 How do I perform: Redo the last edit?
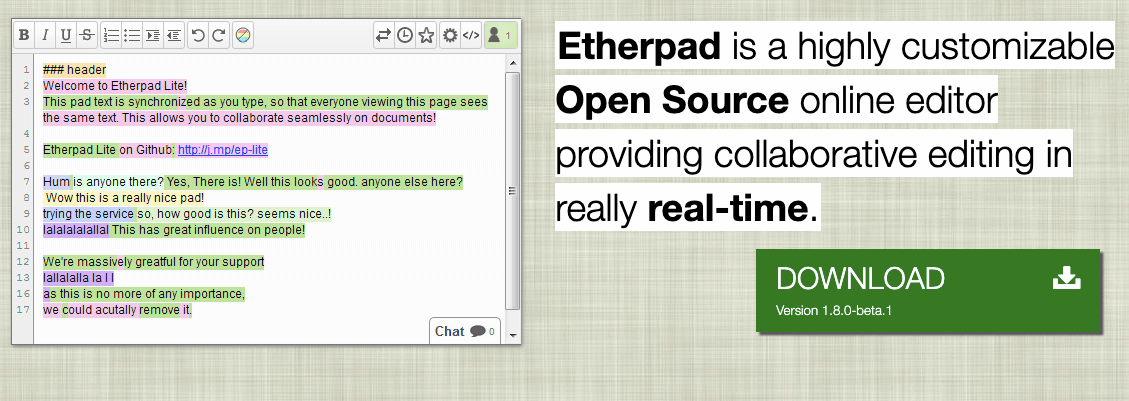coord(219,35)
